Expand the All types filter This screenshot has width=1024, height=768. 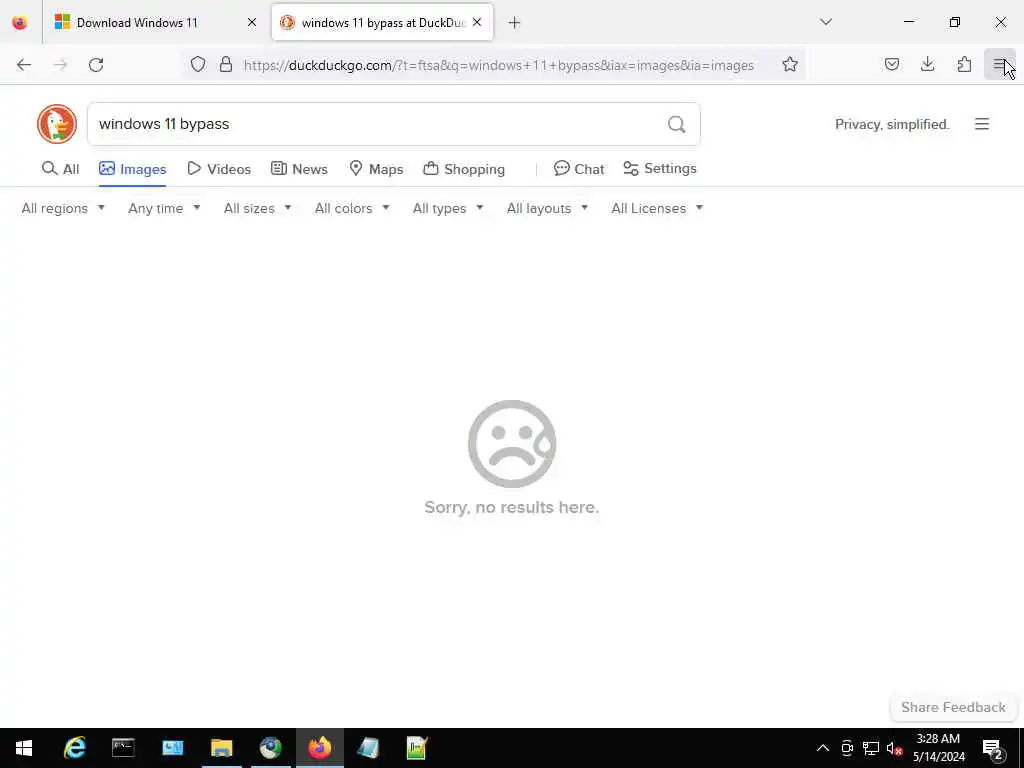[x=448, y=208]
